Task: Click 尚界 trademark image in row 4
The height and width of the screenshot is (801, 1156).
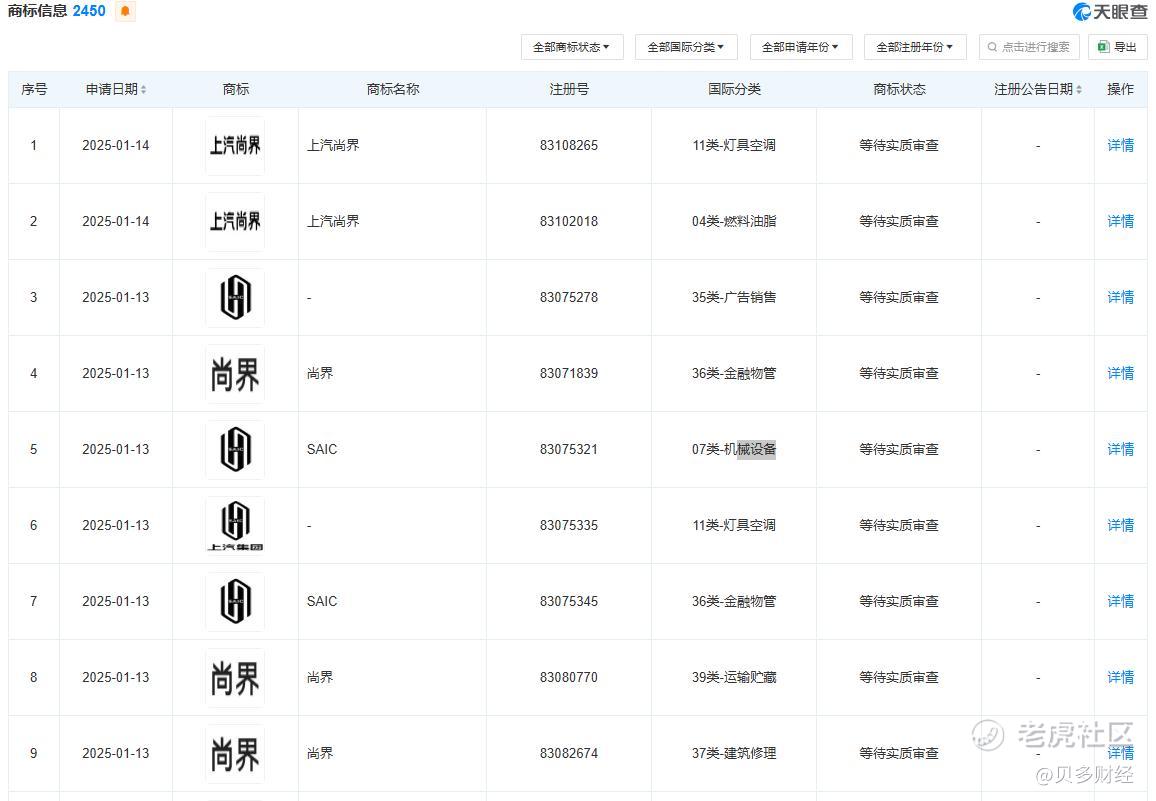Action: point(235,374)
